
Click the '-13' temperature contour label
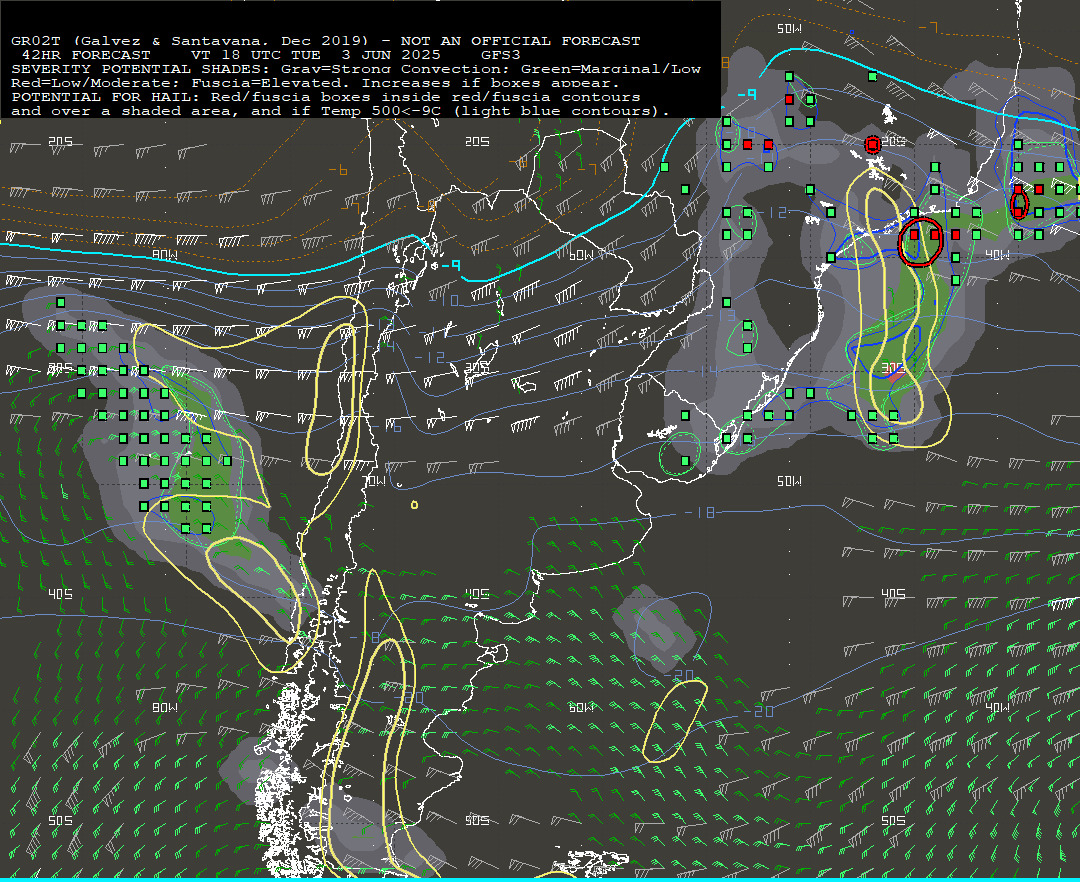pos(721,315)
